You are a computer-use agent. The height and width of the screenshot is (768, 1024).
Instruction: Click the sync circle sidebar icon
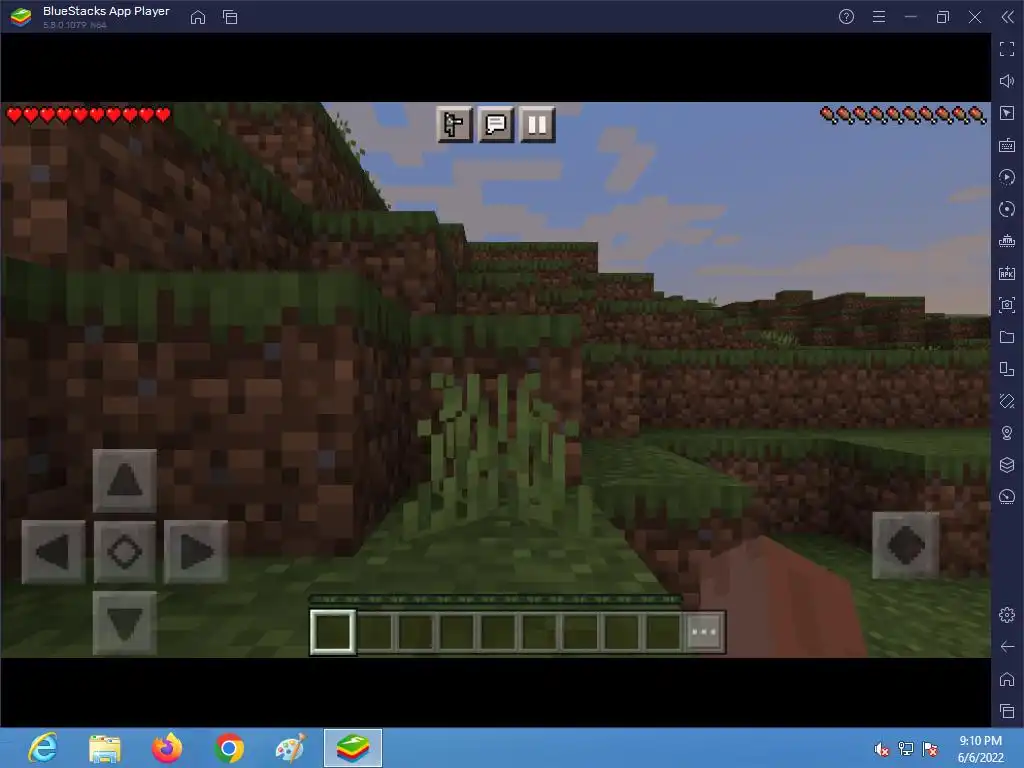click(x=1007, y=209)
